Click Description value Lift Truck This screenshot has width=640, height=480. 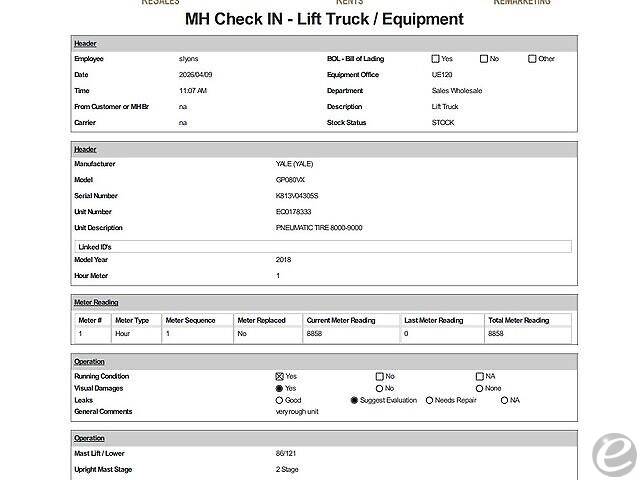[445, 107]
